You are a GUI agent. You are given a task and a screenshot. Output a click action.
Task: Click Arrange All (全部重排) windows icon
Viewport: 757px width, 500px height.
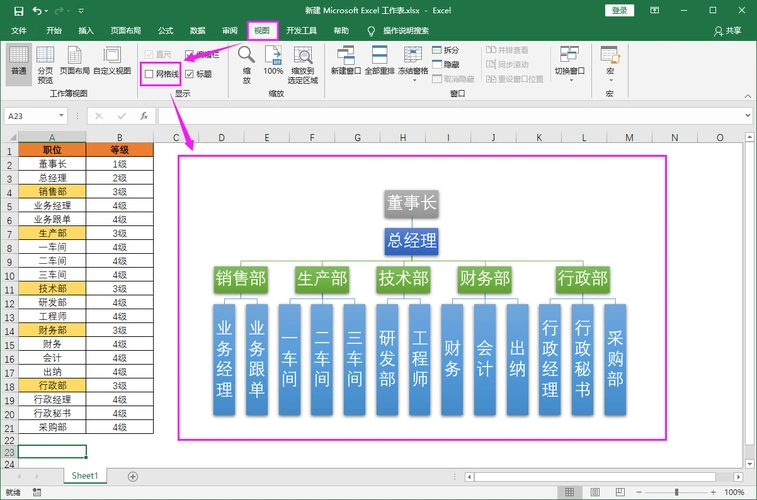point(379,59)
